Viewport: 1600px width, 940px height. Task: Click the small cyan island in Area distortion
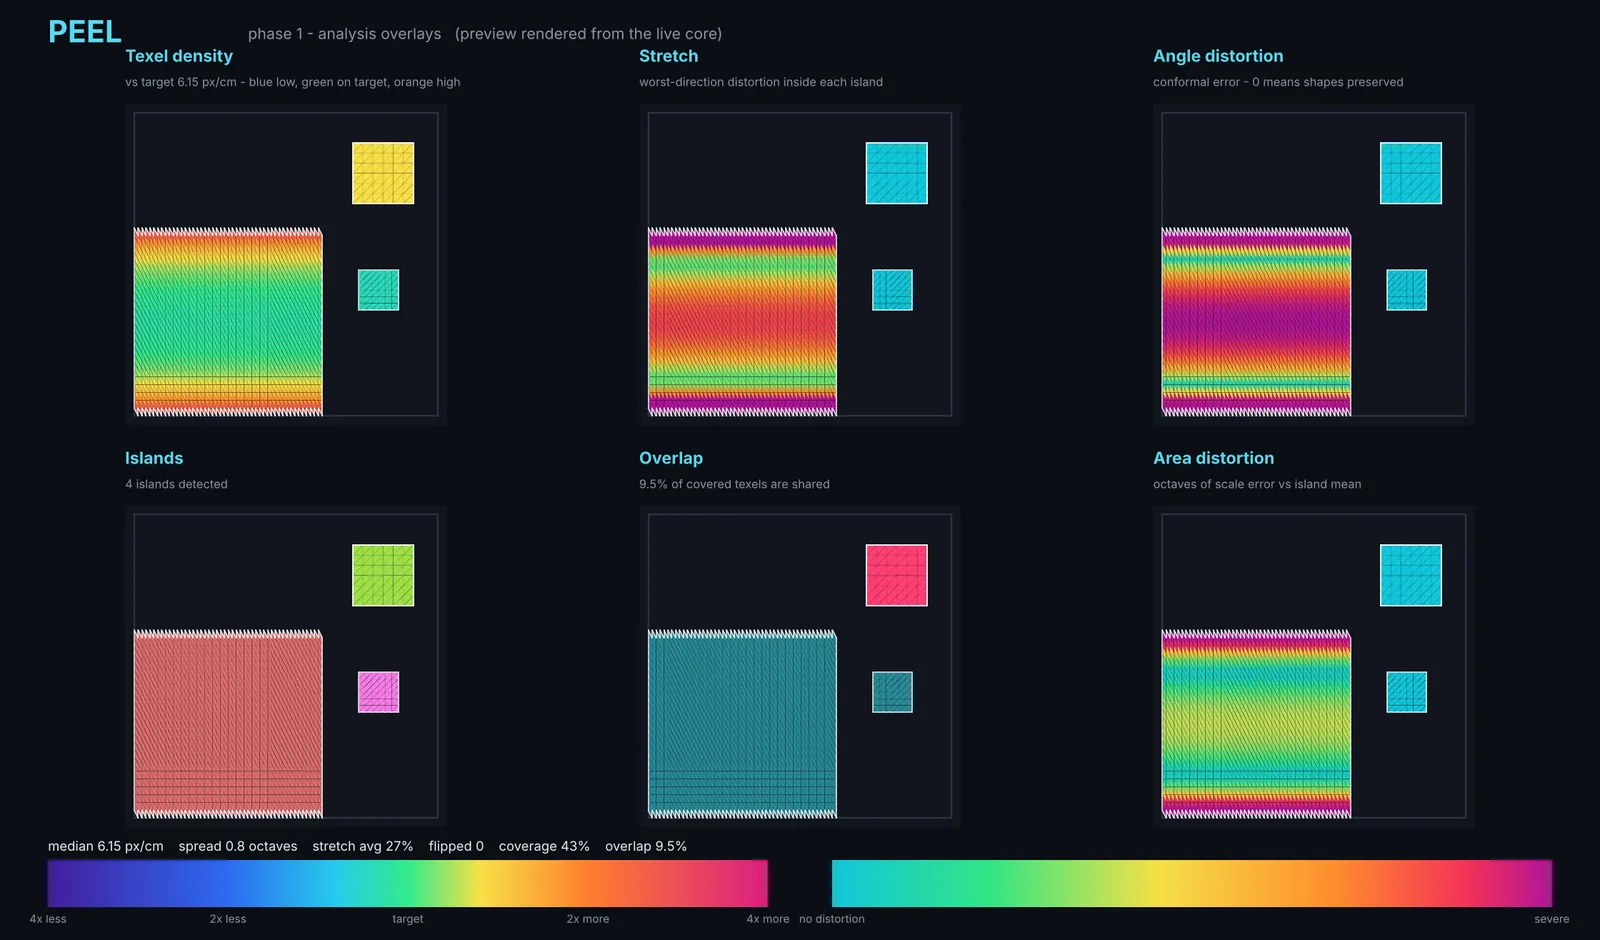click(x=1407, y=692)
